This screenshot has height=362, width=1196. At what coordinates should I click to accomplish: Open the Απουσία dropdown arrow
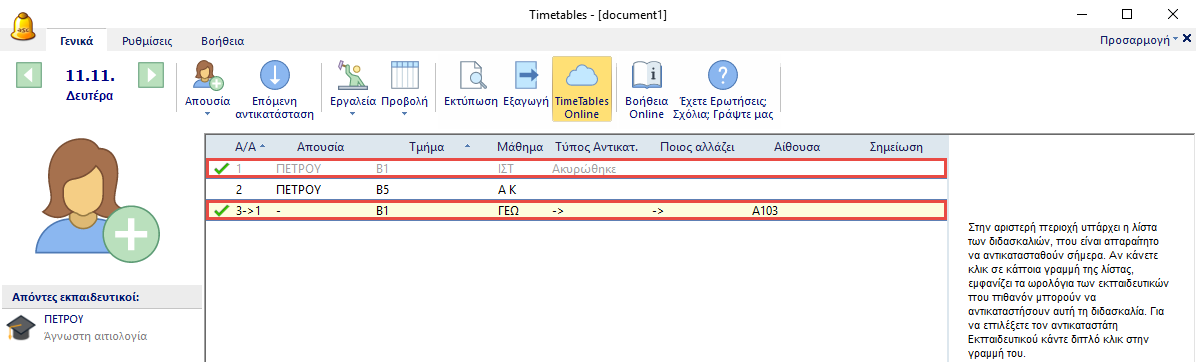coord(207,114)
